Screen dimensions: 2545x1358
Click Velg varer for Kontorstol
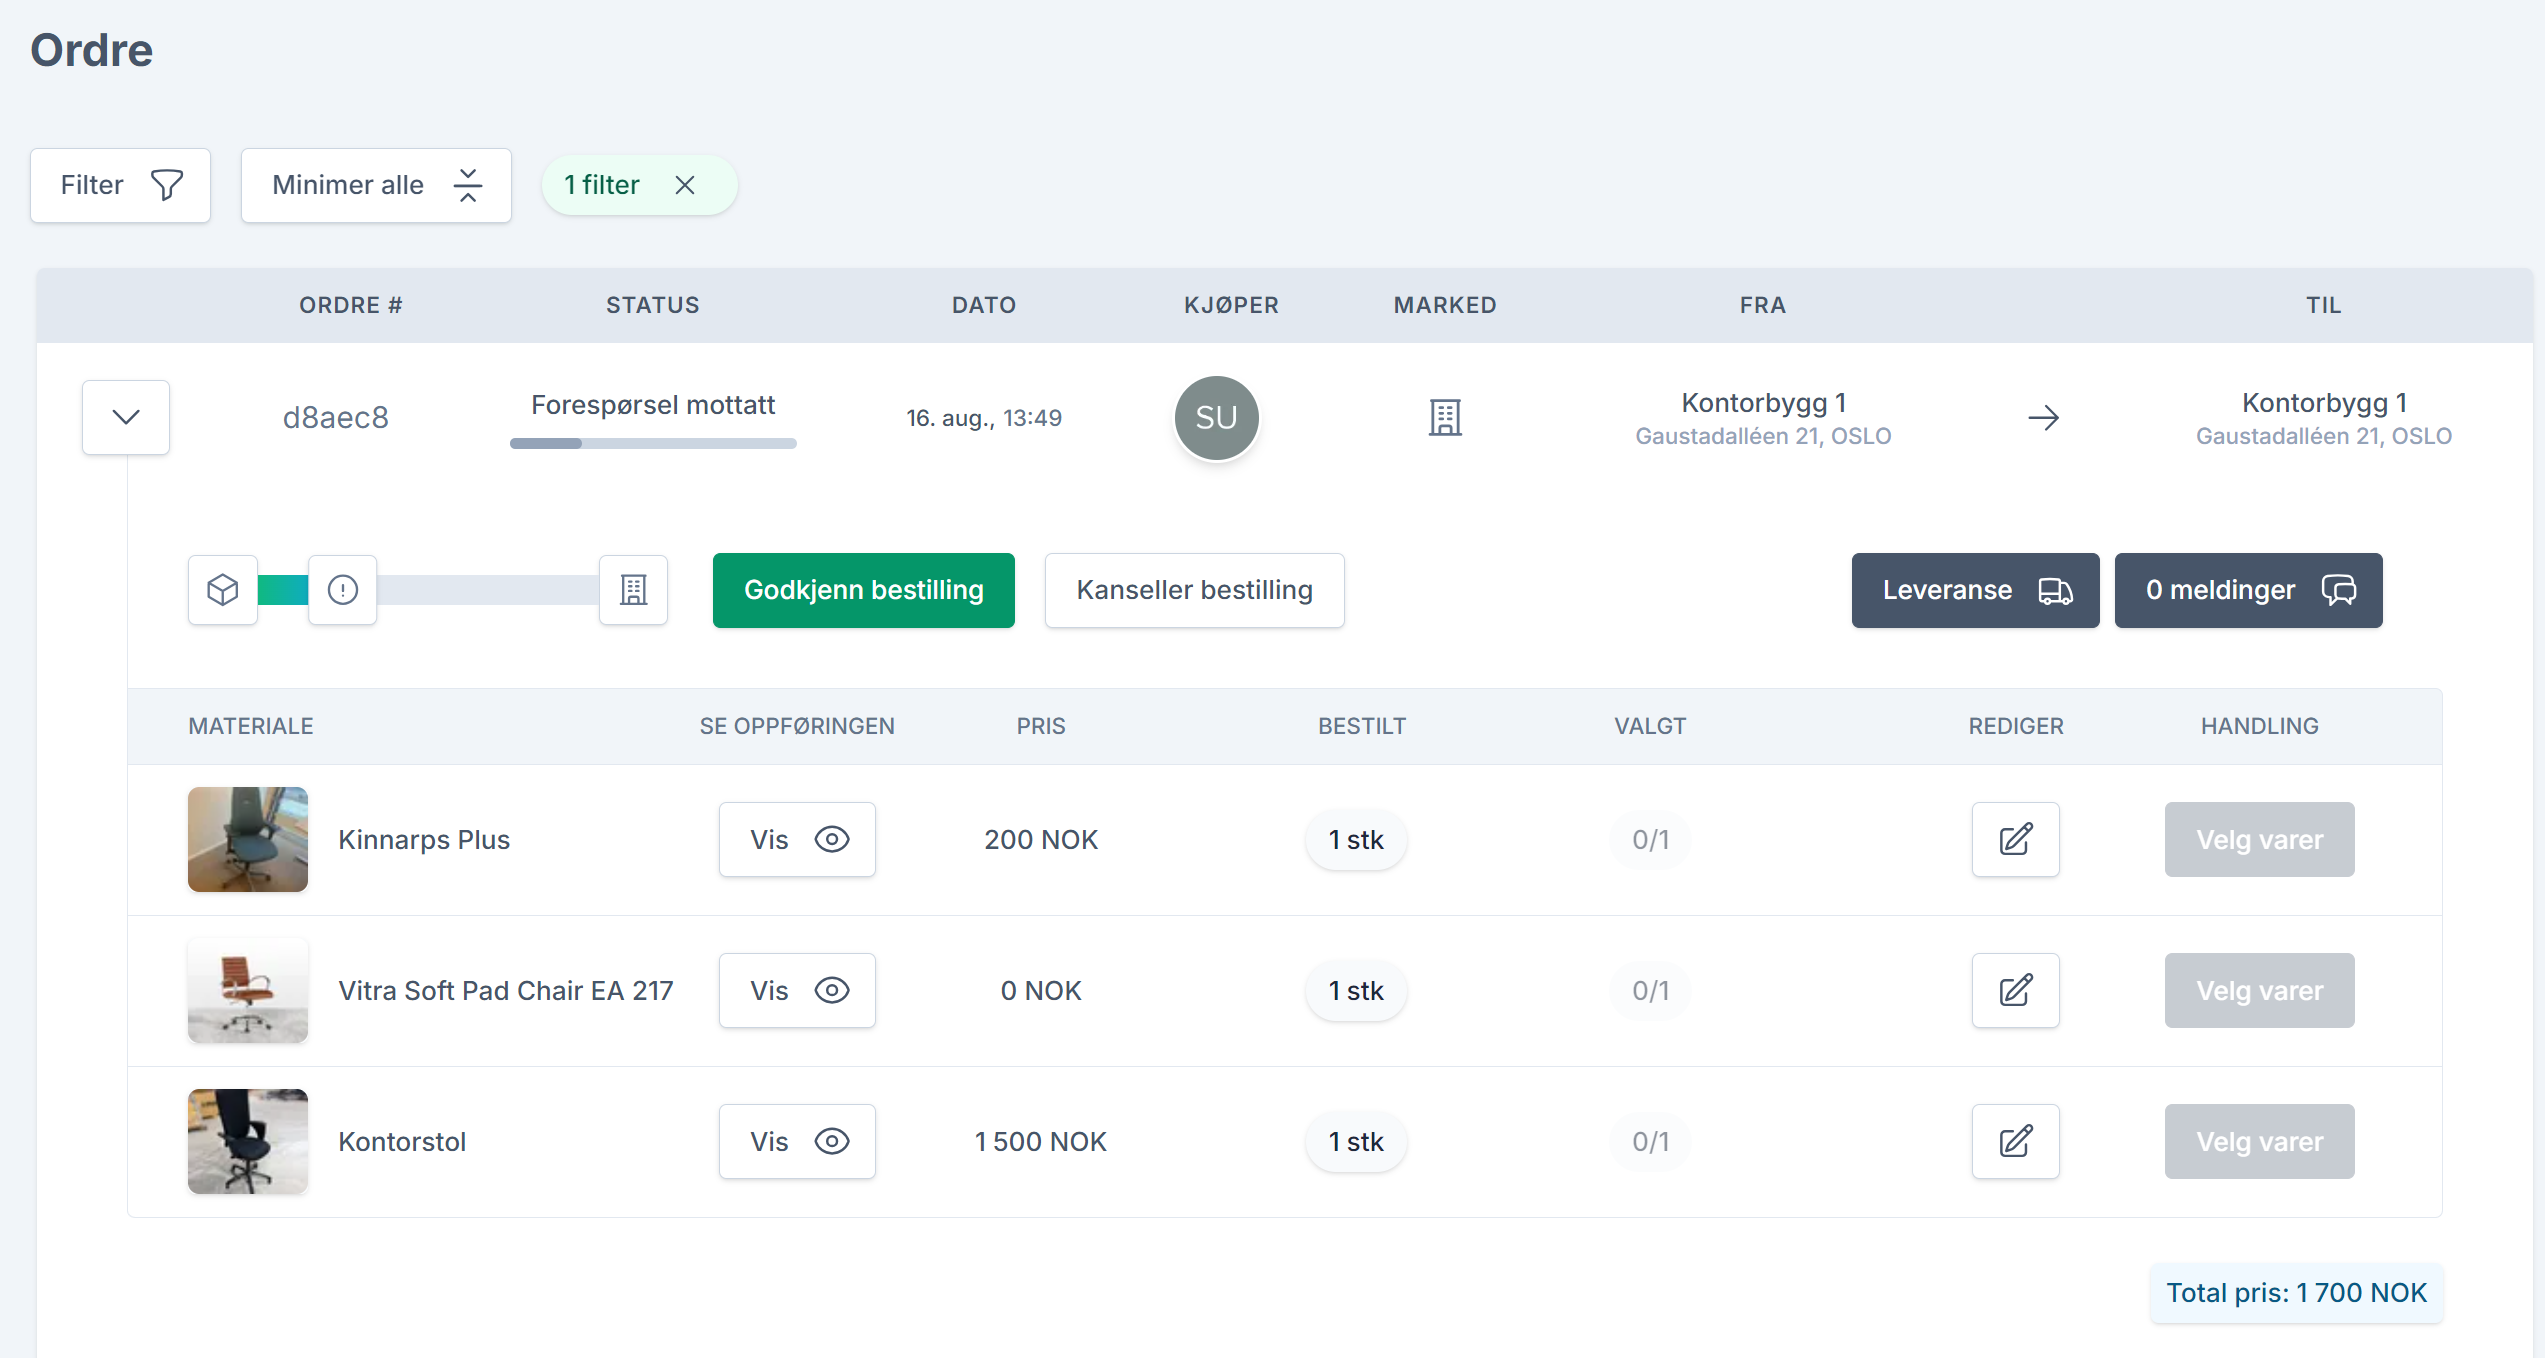(2259, 1141)
